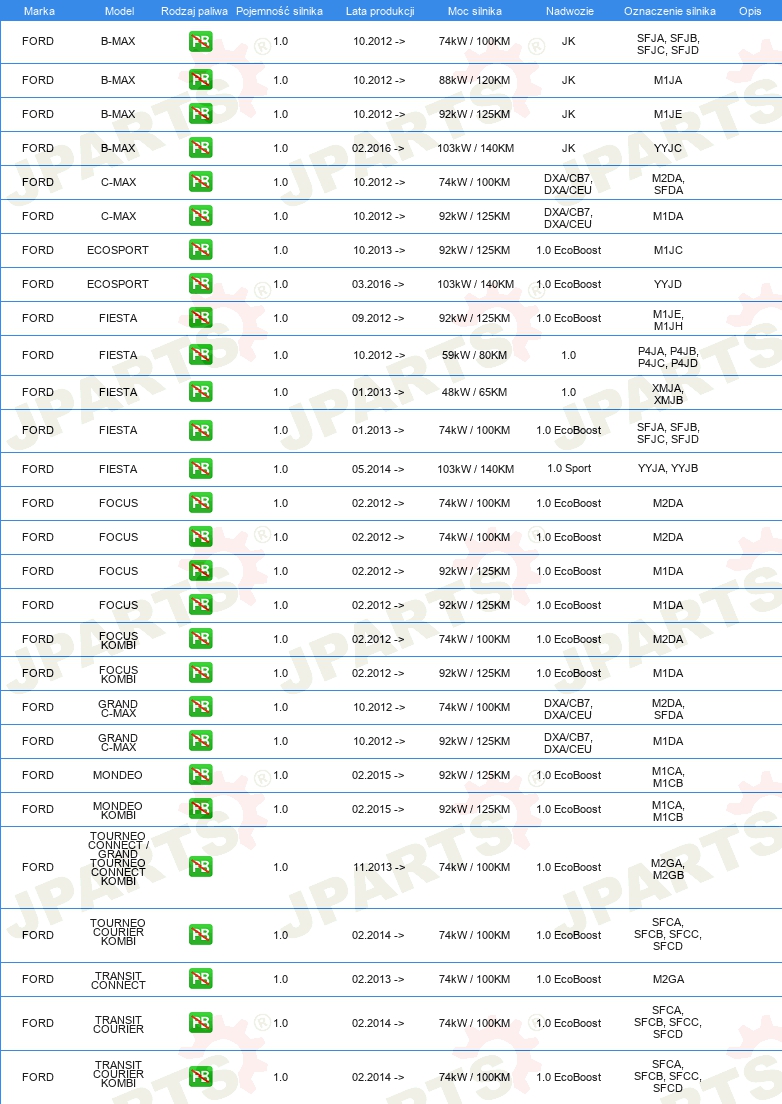Select the YYJD engine code cell
Image resolution: width=782 pixels, height=1104 pixels.
(x=668, y=284)
